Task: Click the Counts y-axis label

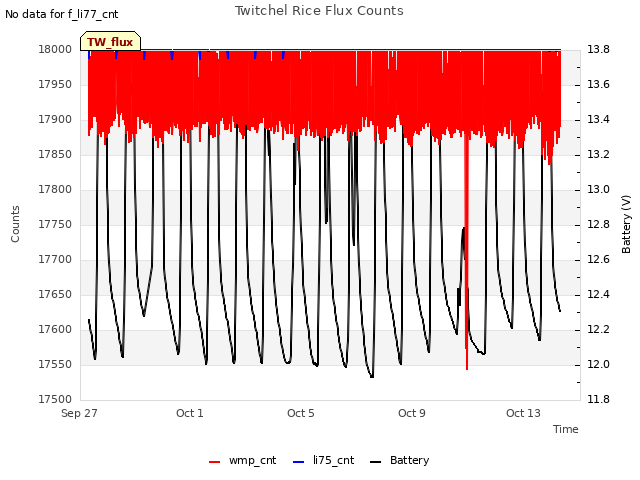Action: [x=15, y=224]
